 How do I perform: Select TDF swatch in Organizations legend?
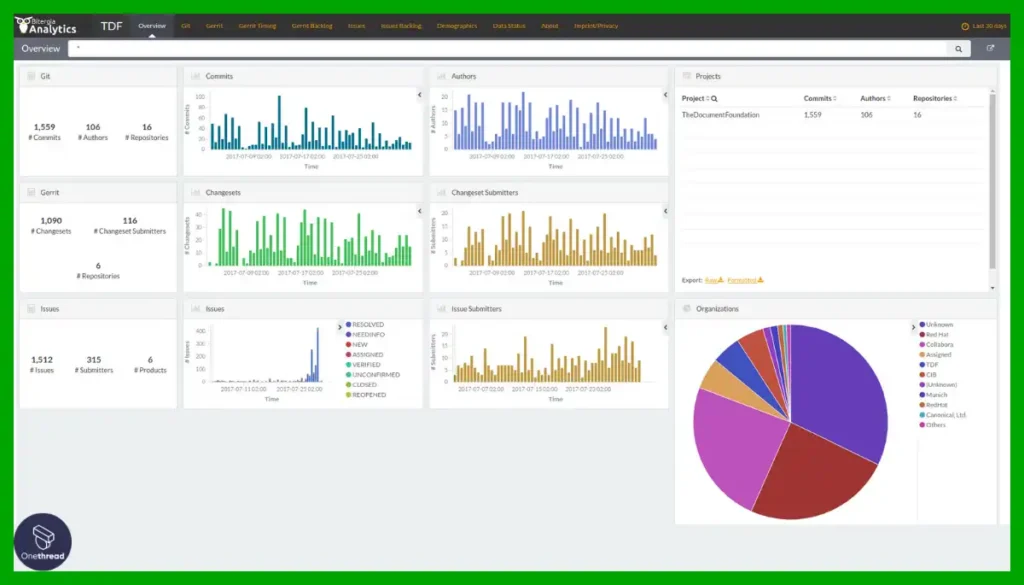pyautogui.click(x=922, y=365)
